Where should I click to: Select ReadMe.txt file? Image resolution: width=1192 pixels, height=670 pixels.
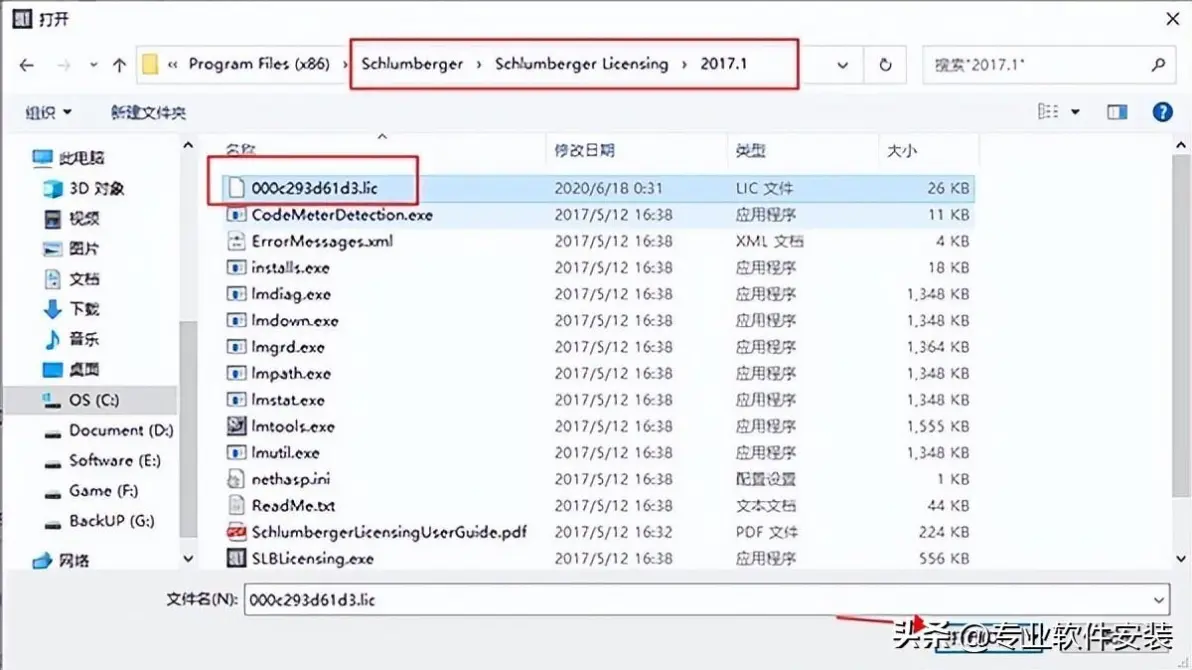[598, 506]
